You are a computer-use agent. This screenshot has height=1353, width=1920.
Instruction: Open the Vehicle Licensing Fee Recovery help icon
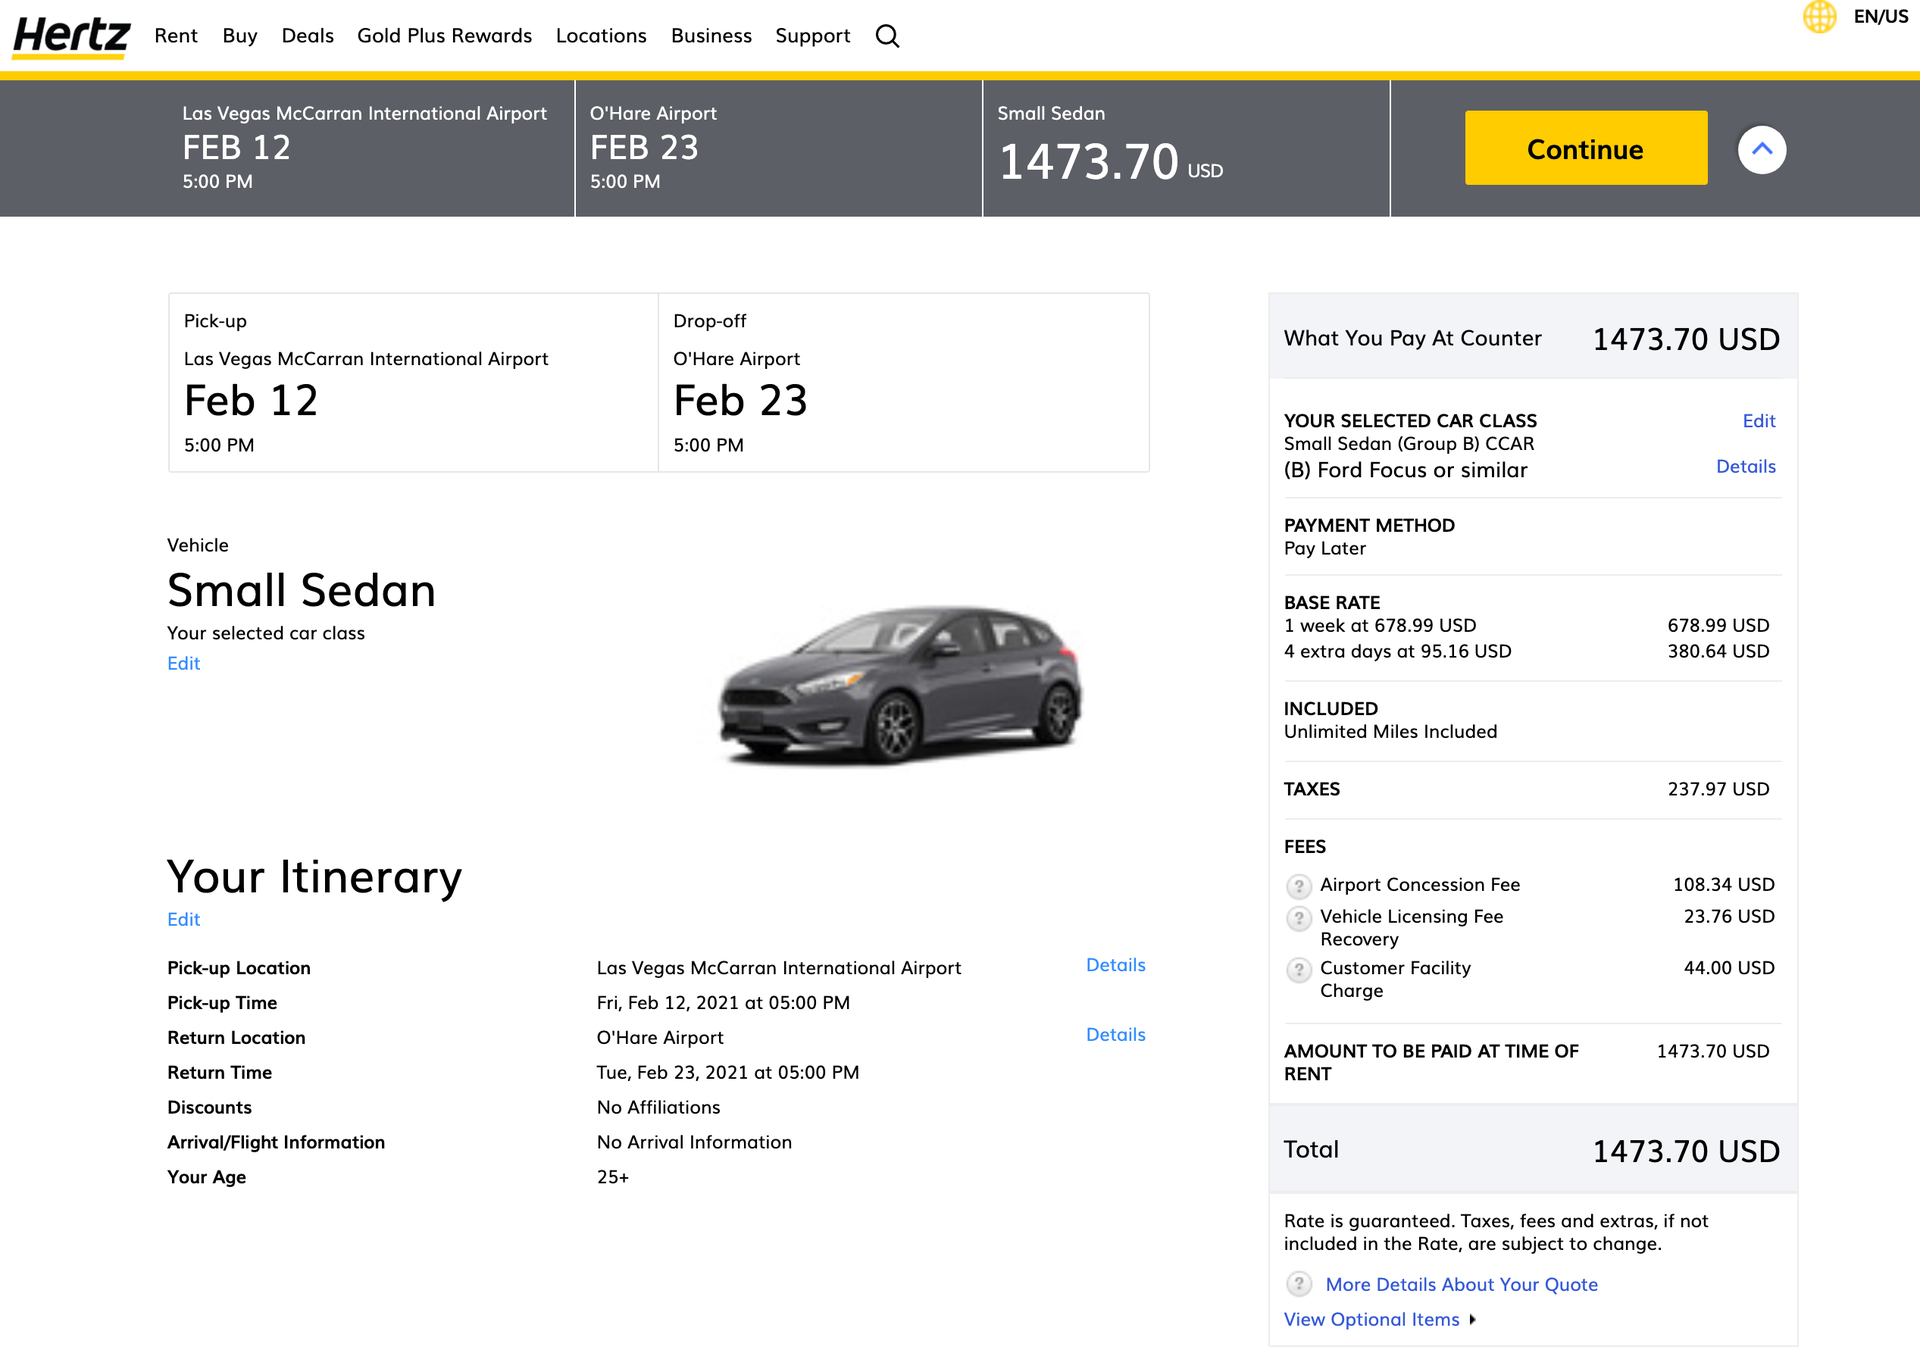[1299, 918]
